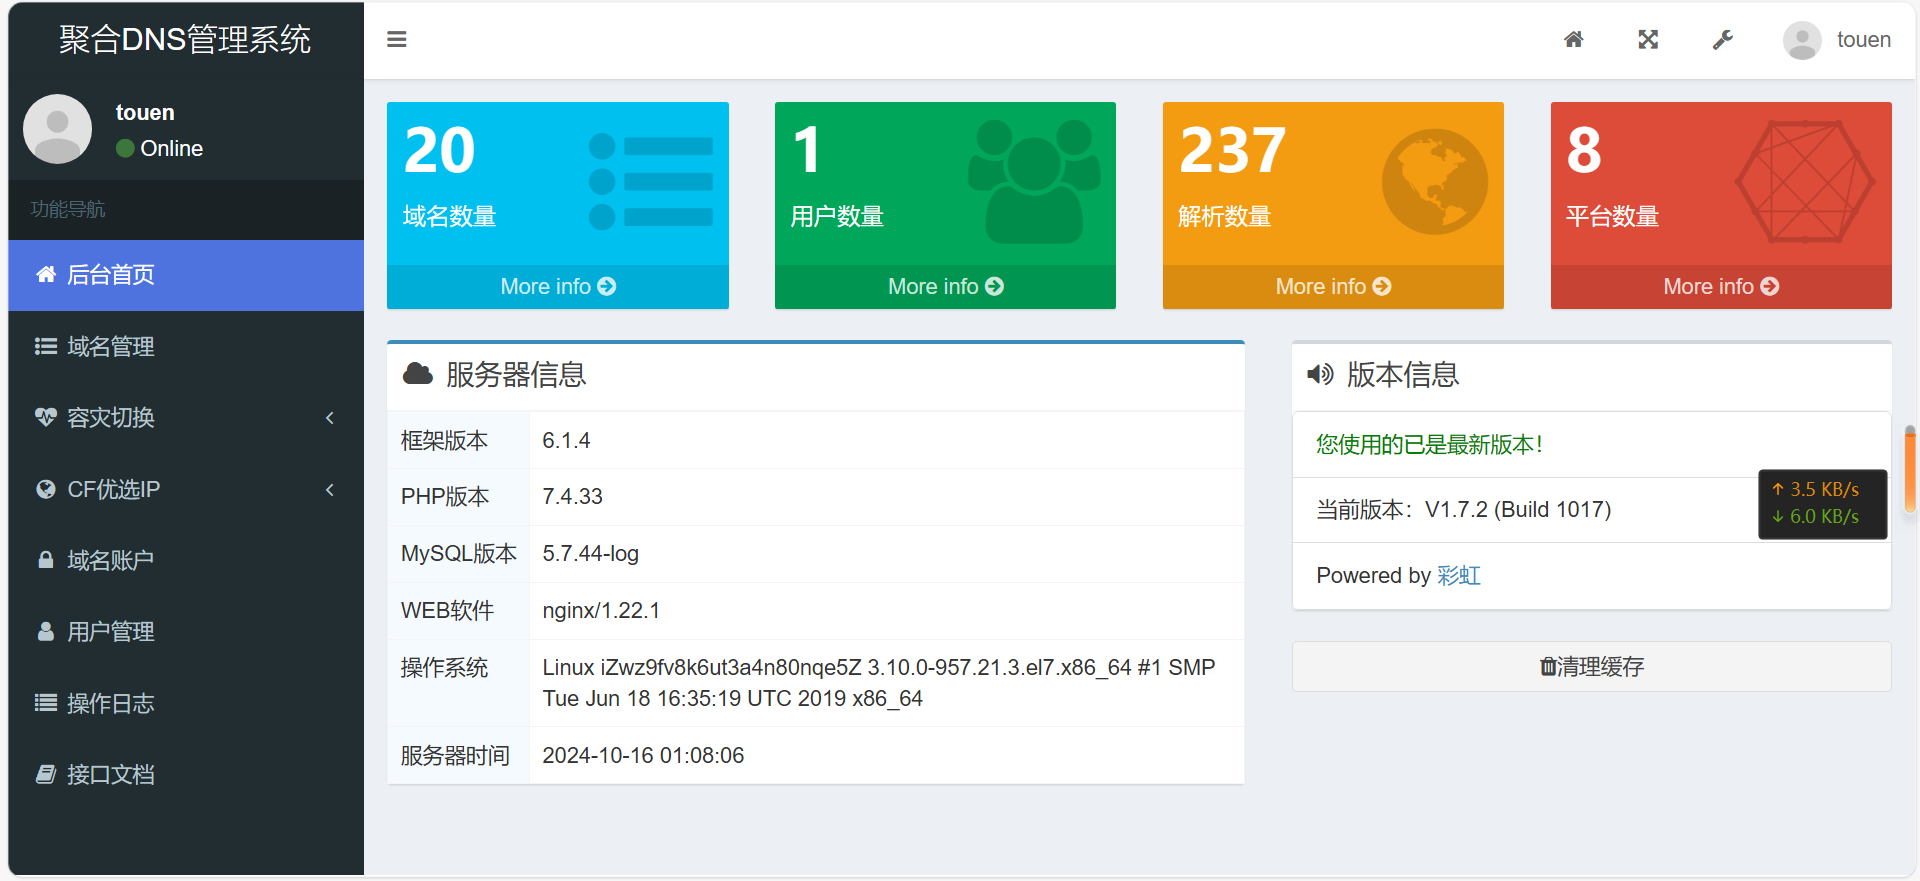This screenshot has width=1920, height=881.
Task: Expand the 容灾切换 submenu arrow
Action: (x=330, y=418)
